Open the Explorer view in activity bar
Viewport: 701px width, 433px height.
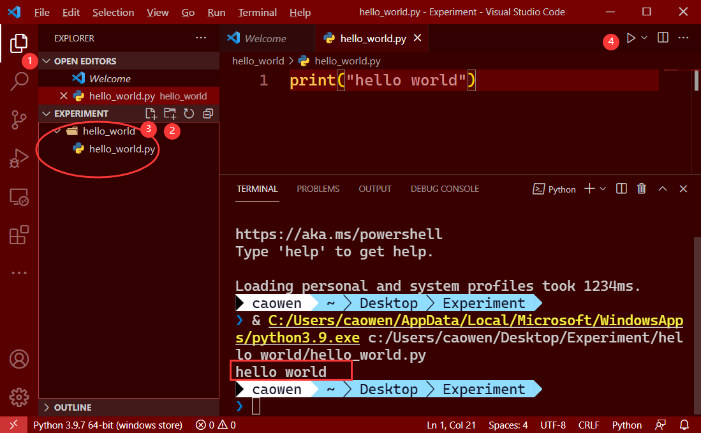tap(19, 43)
